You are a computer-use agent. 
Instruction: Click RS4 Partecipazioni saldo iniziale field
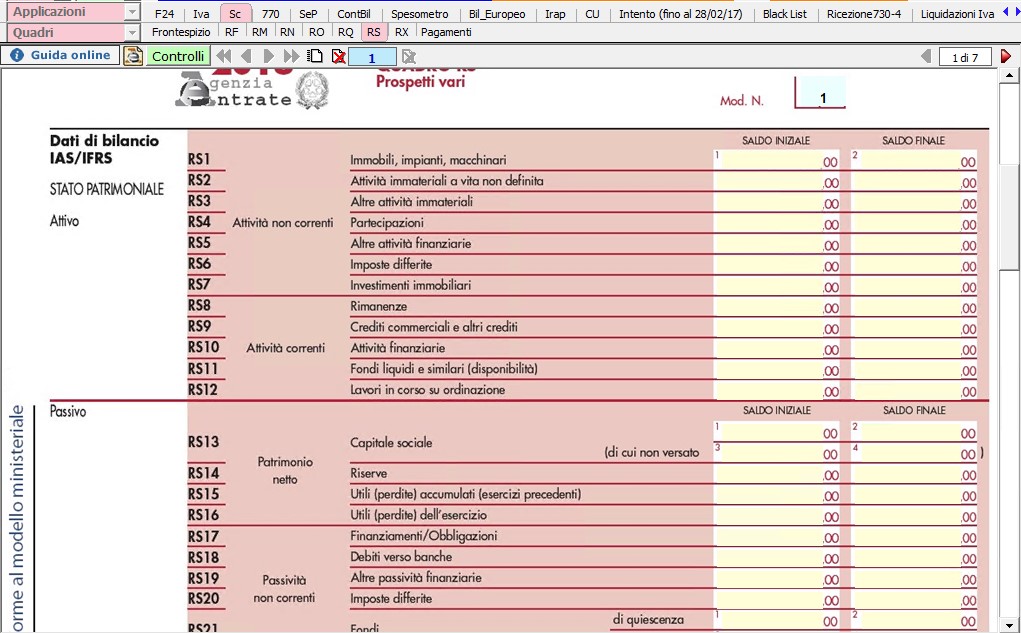(x=777, y=223)
